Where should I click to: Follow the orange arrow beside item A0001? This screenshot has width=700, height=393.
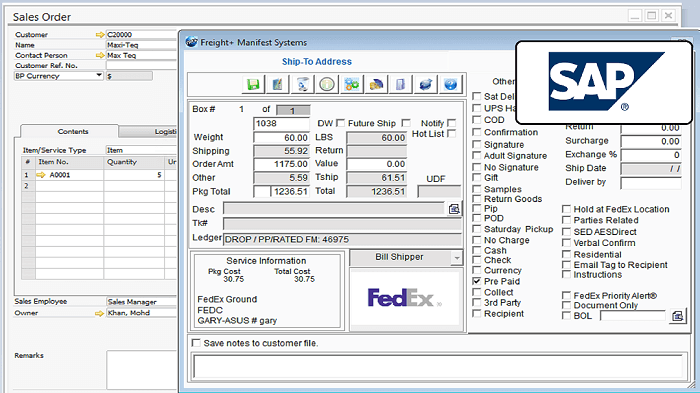(41, 175)
